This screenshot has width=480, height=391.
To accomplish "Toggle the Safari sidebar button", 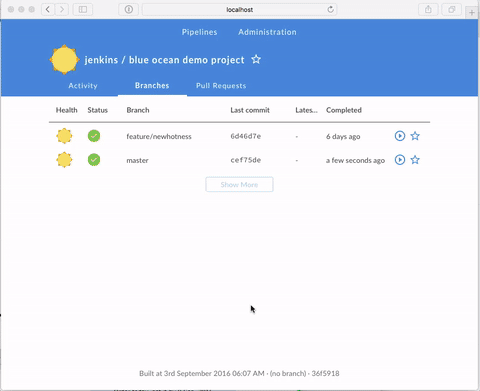I will pyautogui.click(x=83, y=9).
